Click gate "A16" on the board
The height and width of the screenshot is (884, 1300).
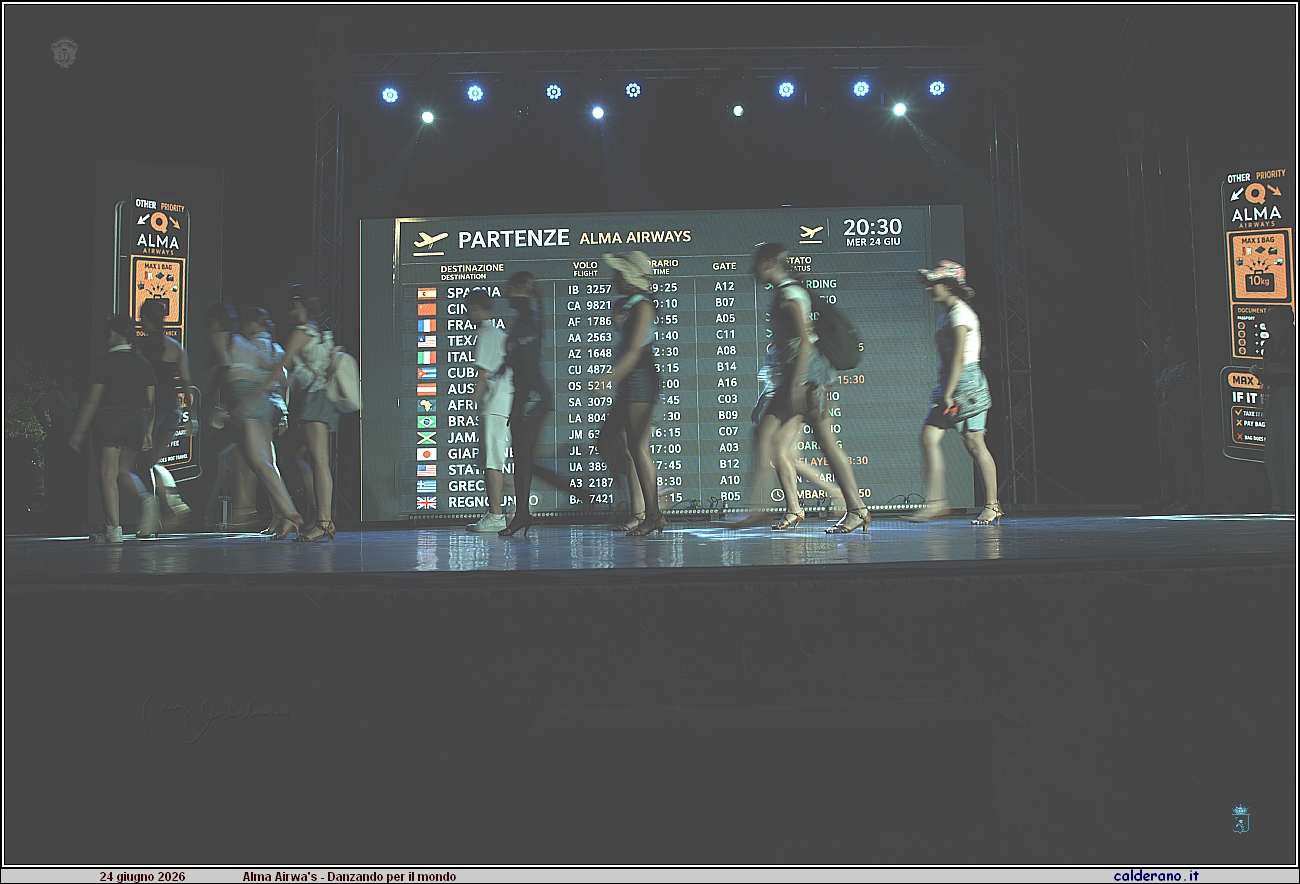click(x=727, y=383)
